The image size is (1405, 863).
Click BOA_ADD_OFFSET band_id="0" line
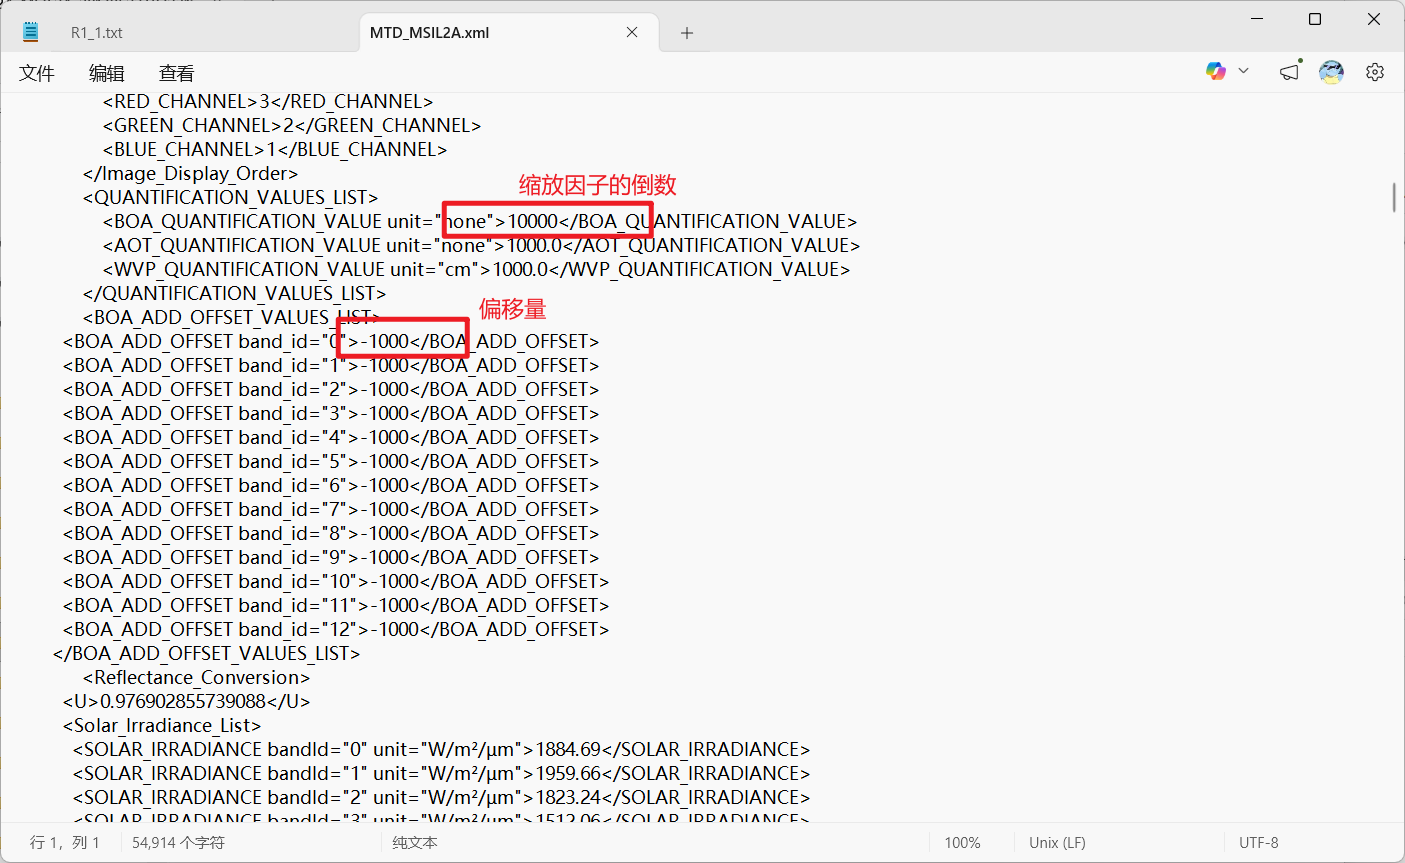(331, 341)
